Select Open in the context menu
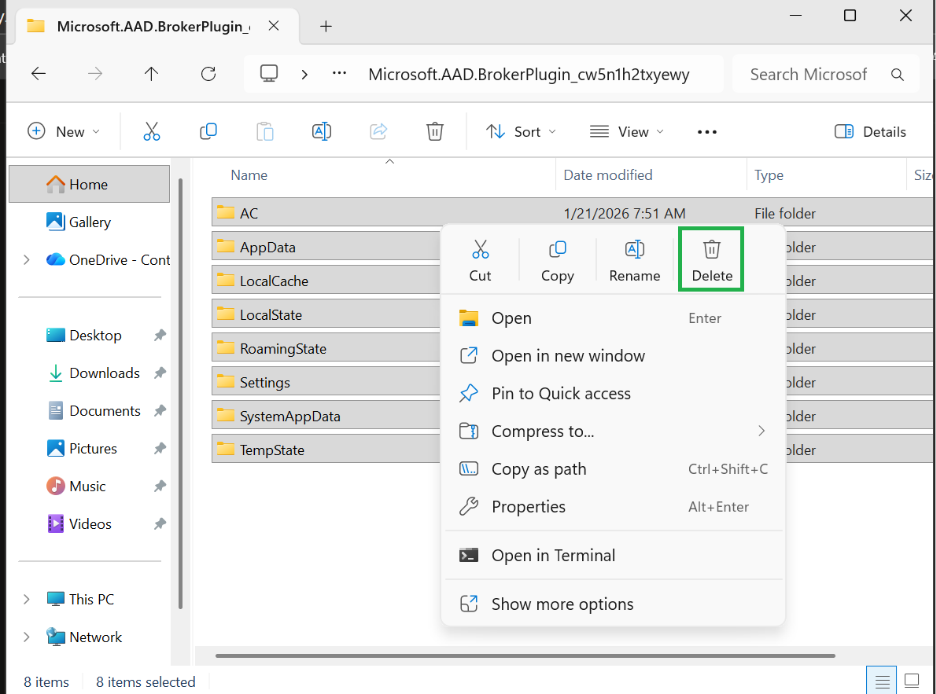 613,318
